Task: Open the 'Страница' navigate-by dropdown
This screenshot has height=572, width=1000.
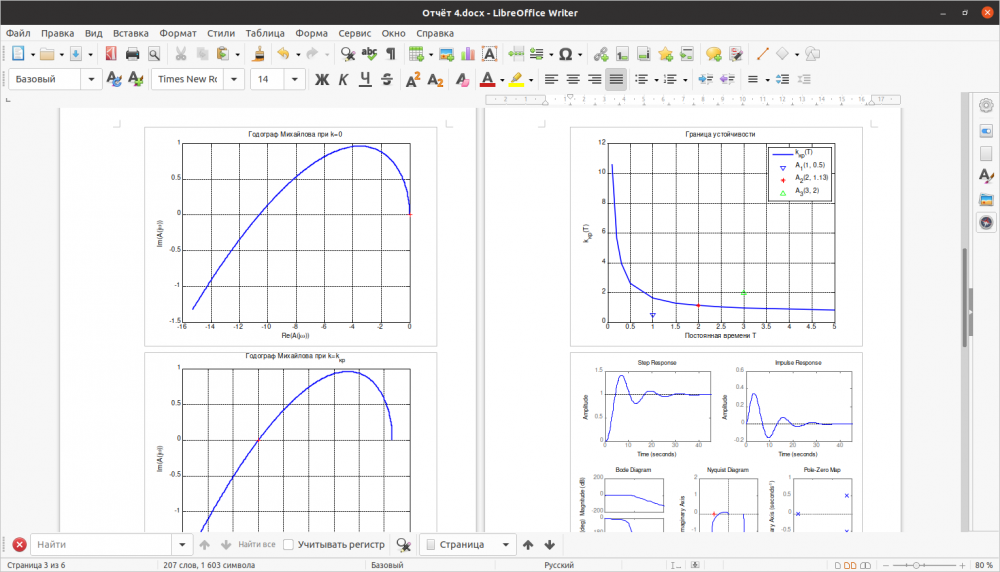Action: (x=505, y=545)
